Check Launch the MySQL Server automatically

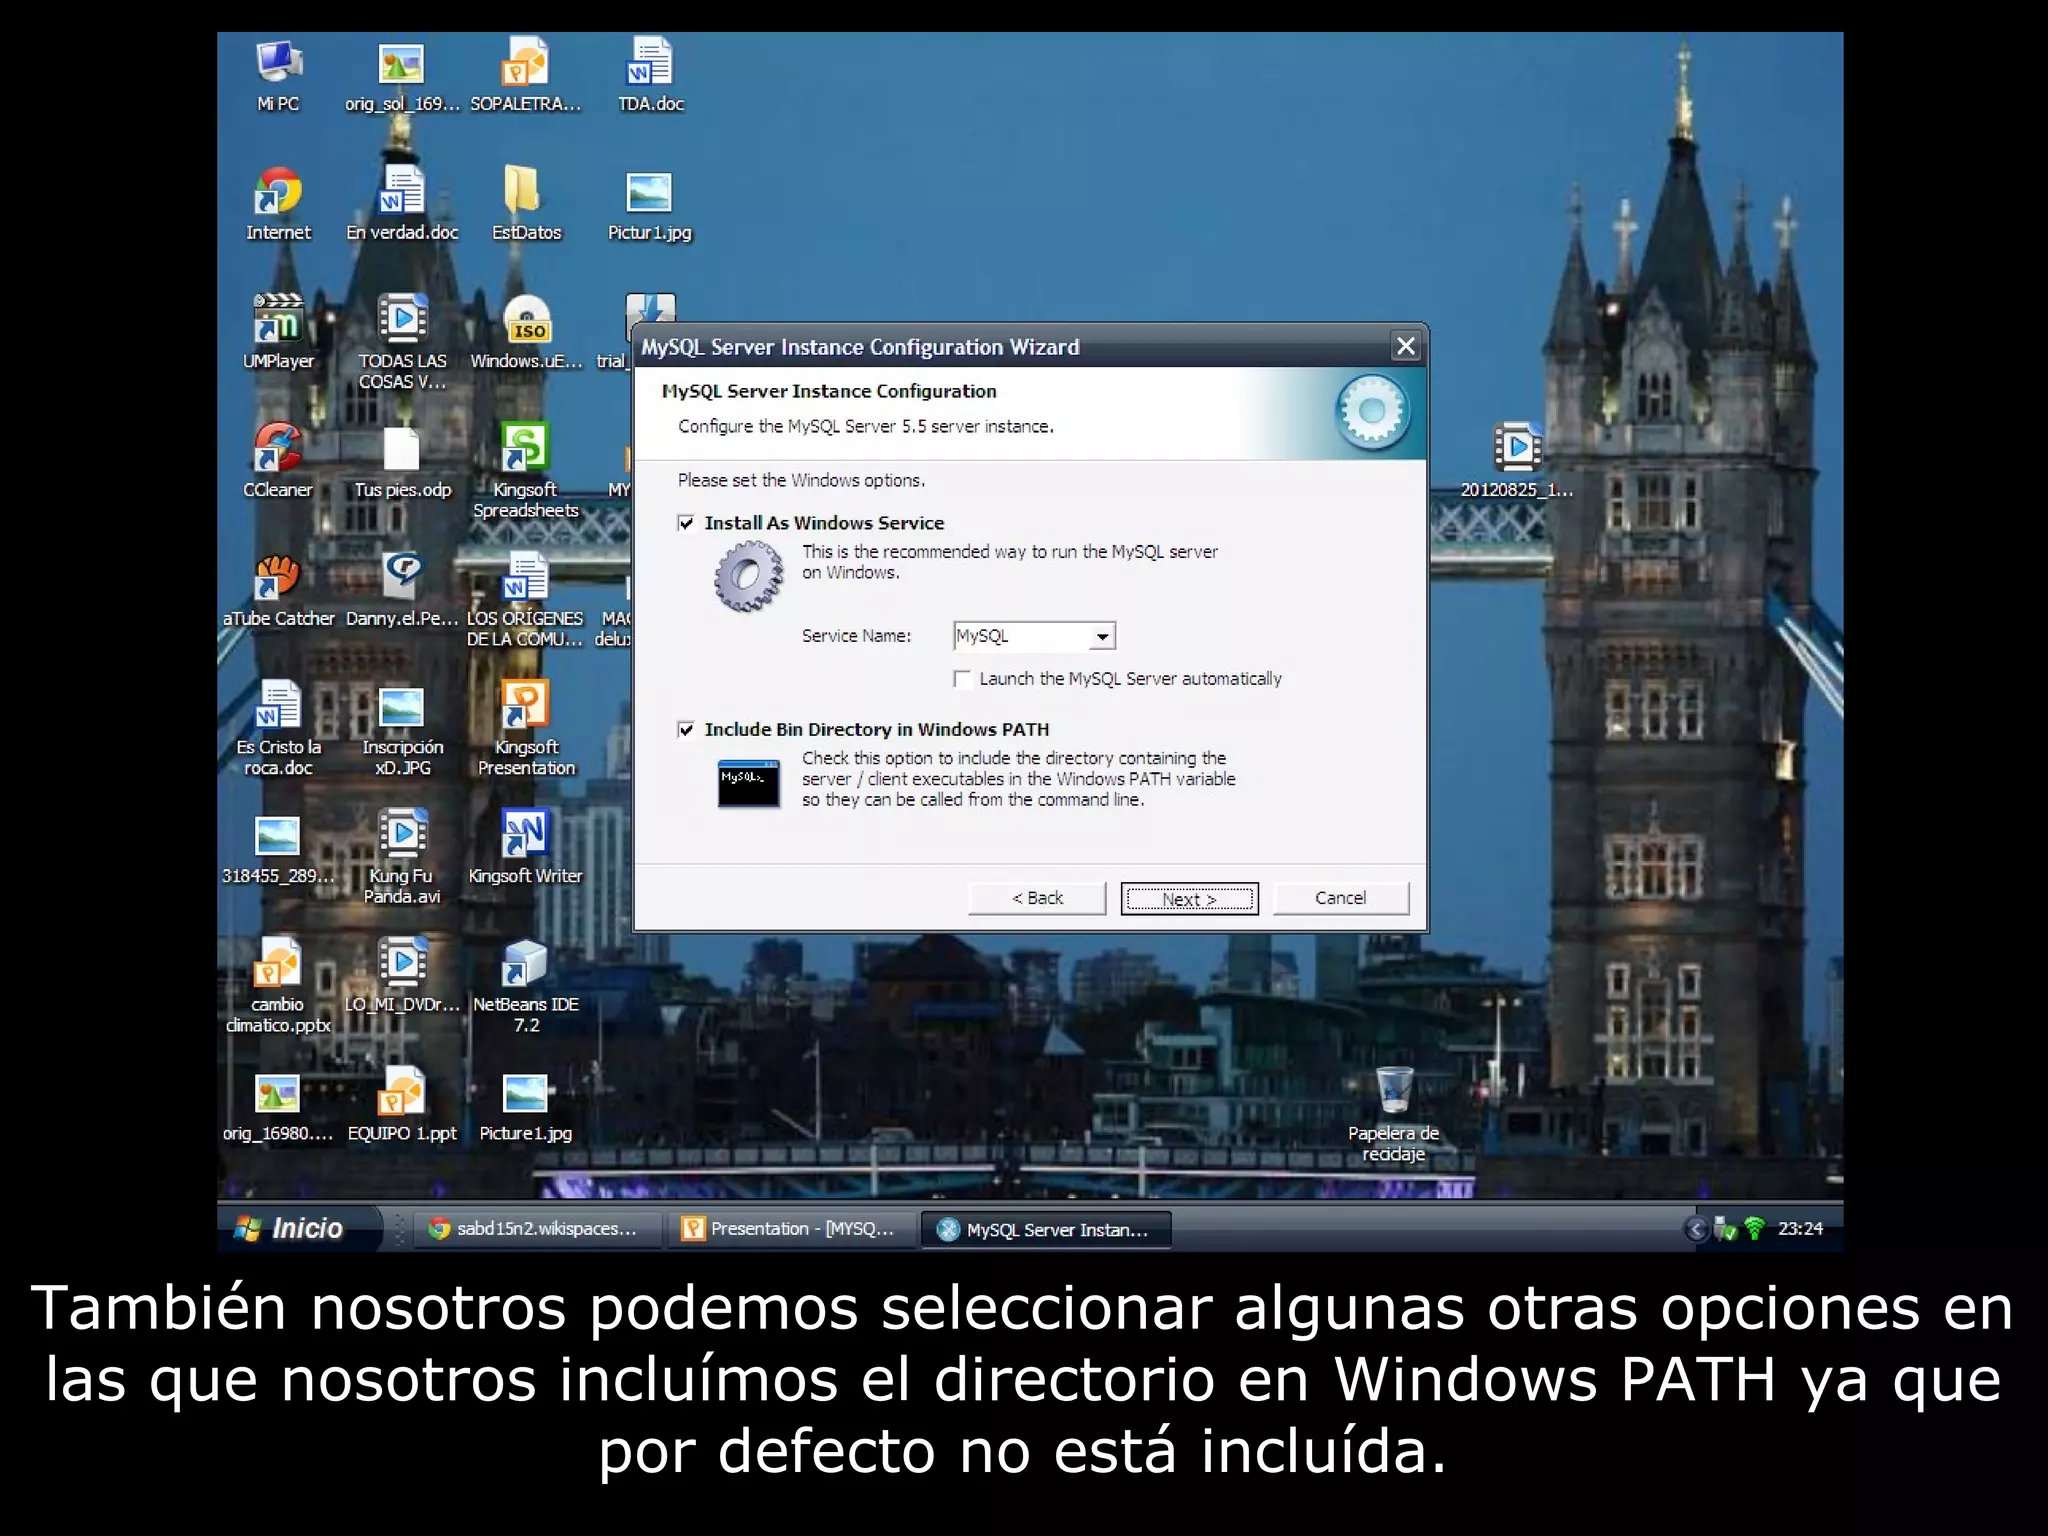click(x=963, y=679)
